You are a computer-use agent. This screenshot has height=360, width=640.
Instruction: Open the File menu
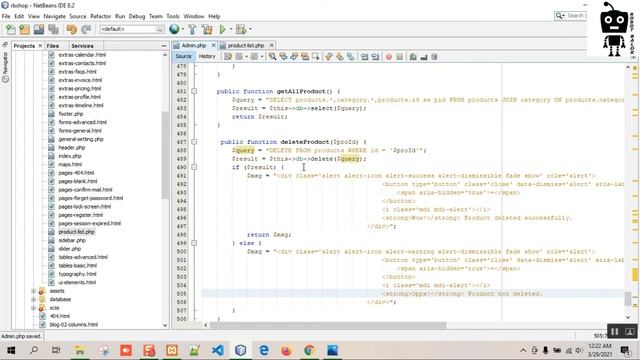click(6, 16)
